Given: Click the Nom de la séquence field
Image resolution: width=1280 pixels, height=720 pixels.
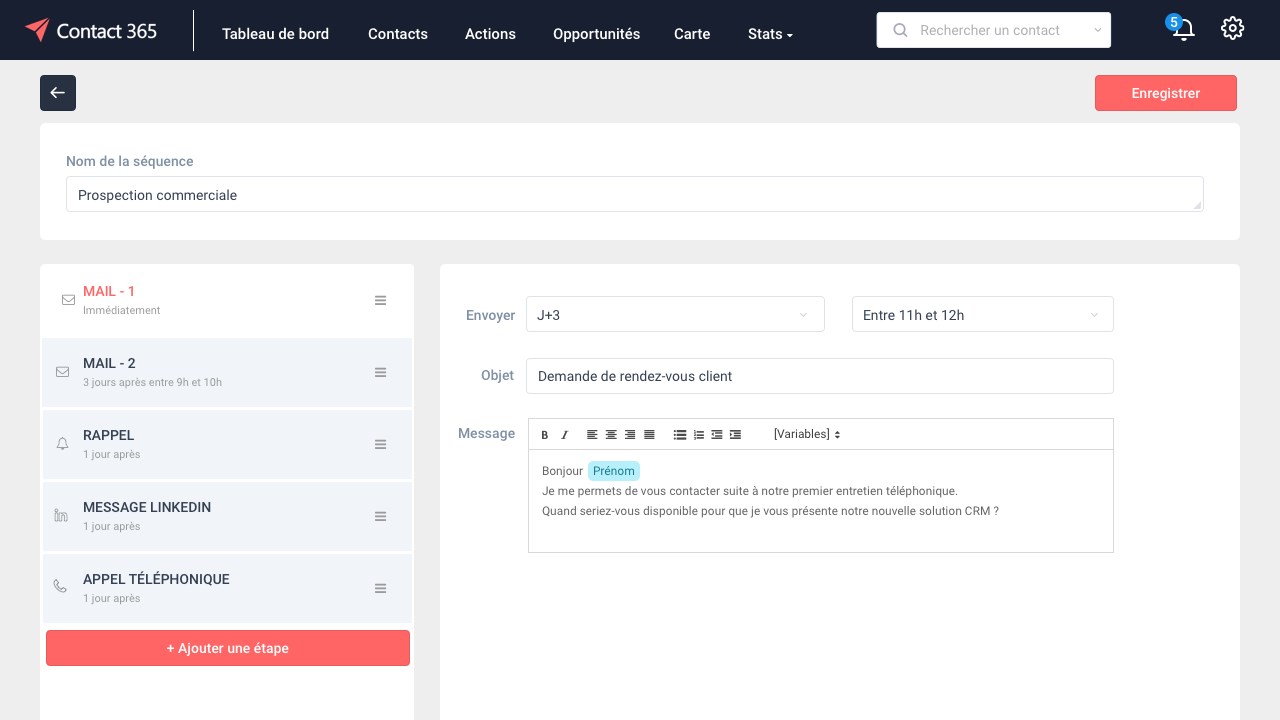Looking at the screenshot, I should coord(635,195).
